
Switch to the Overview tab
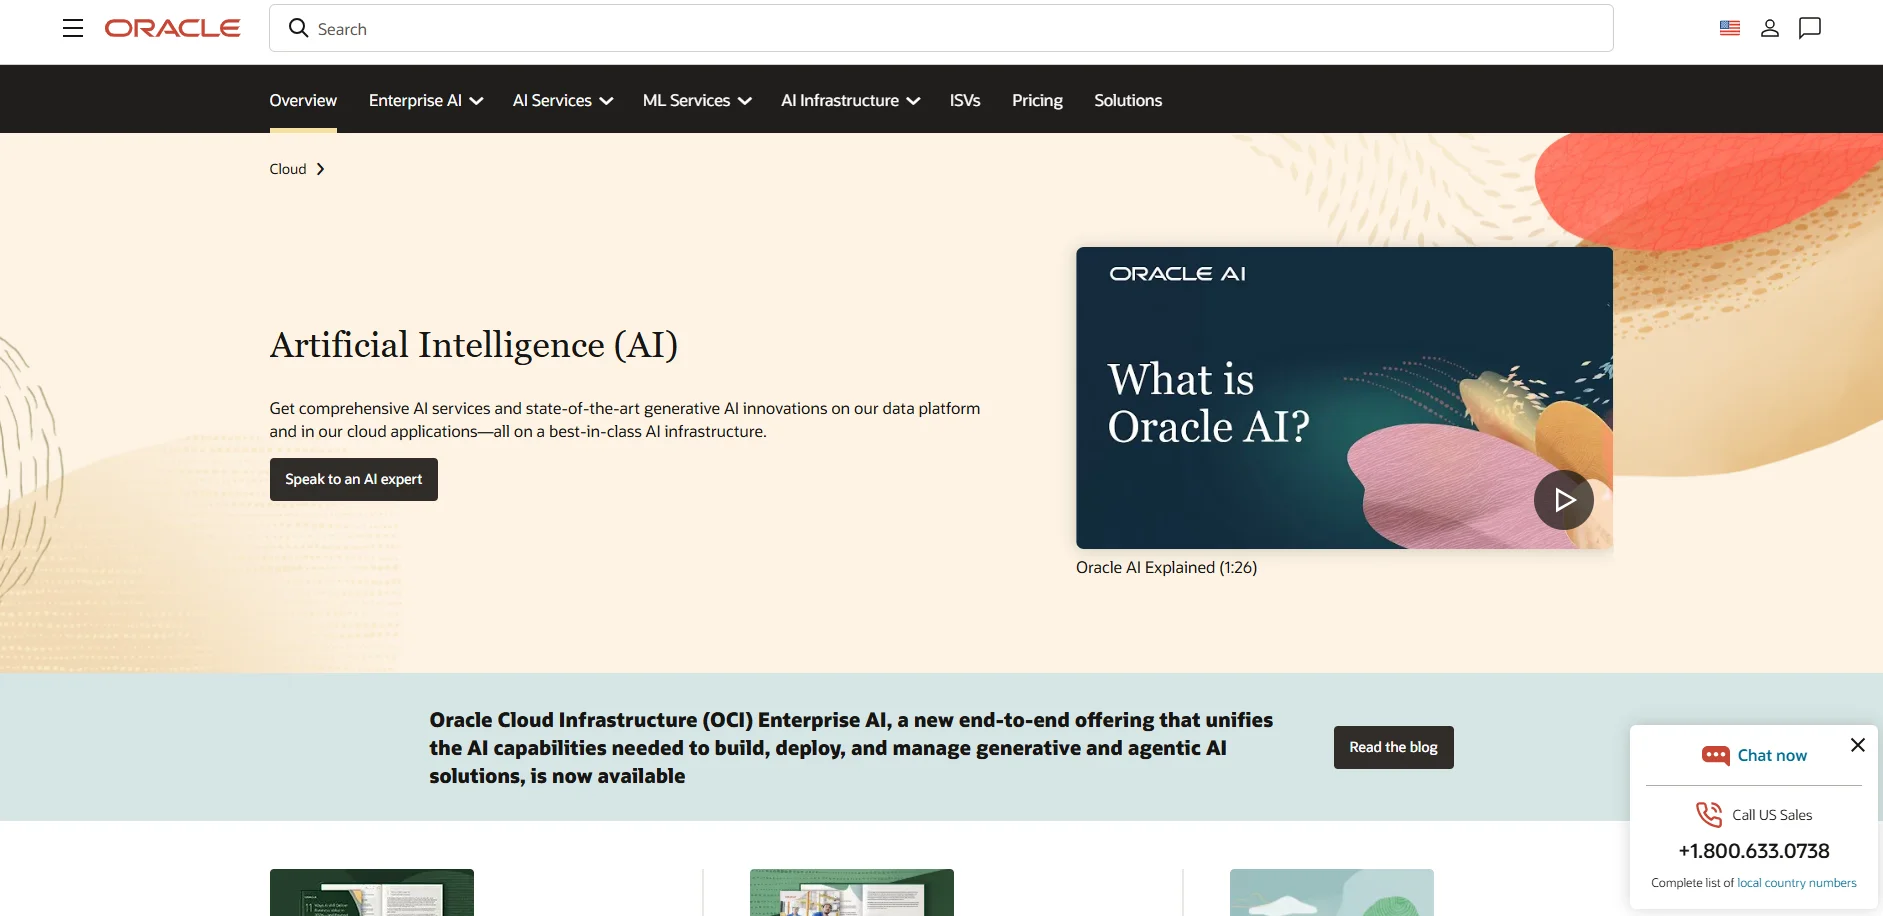click(x=302, y=100)
